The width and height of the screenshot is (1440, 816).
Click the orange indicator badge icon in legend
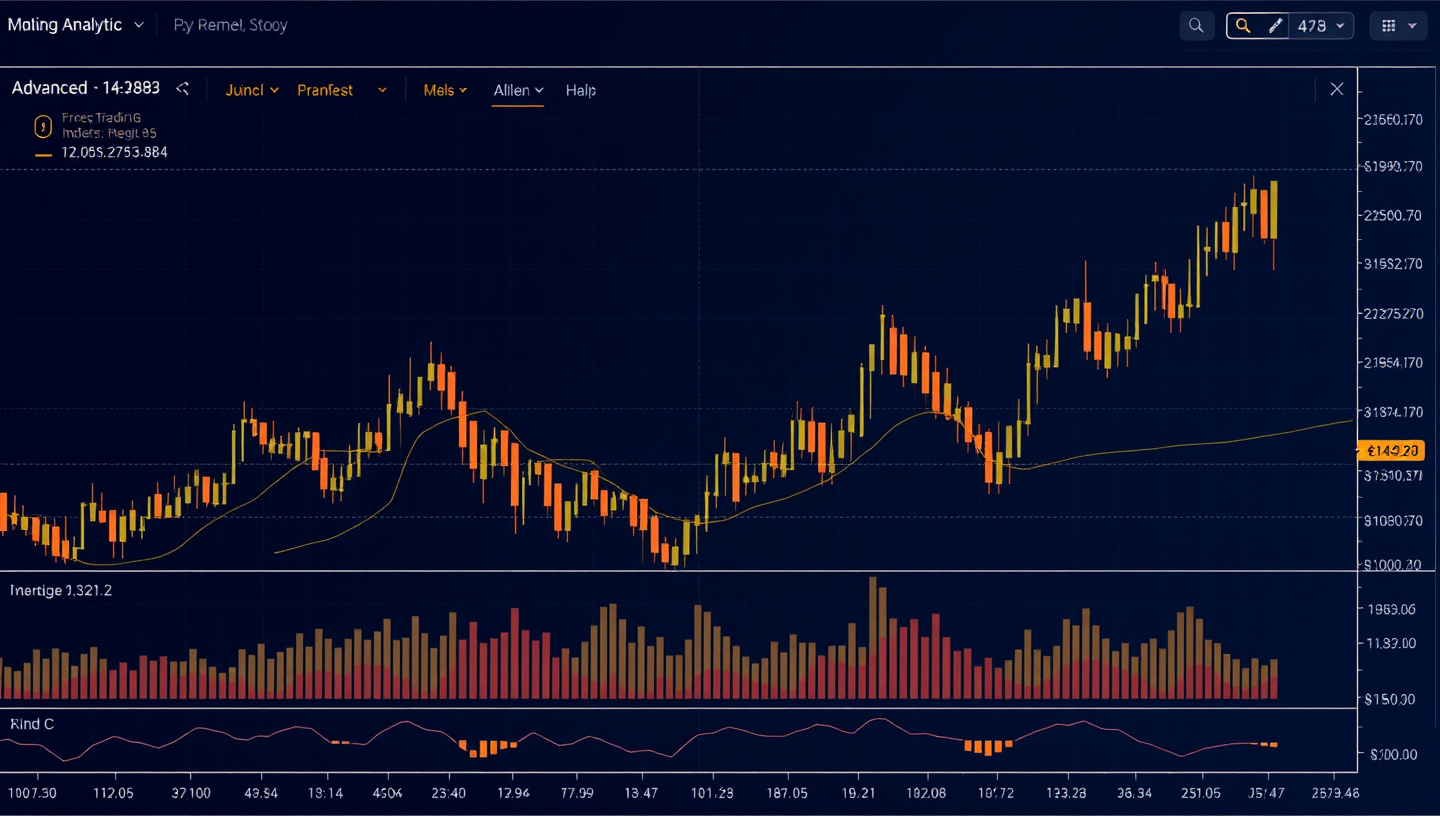(x=43, y=126)
